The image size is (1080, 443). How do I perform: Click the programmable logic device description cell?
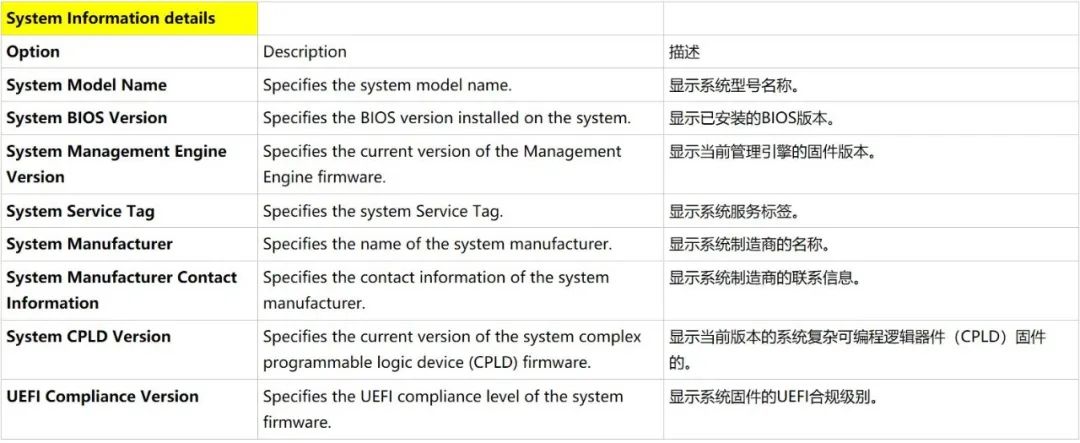pyautogui.click(x=460, y=349)
